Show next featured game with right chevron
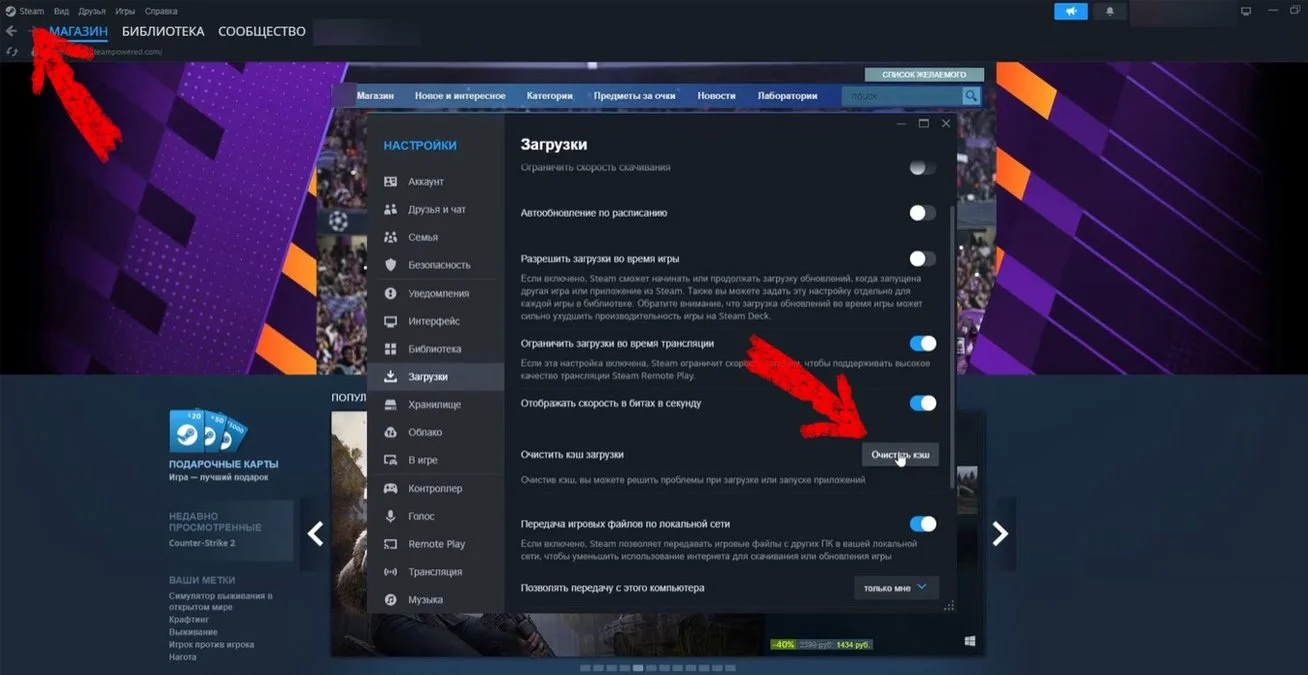The height and width of the screenshot is (675, 1308). [1000, 534]
